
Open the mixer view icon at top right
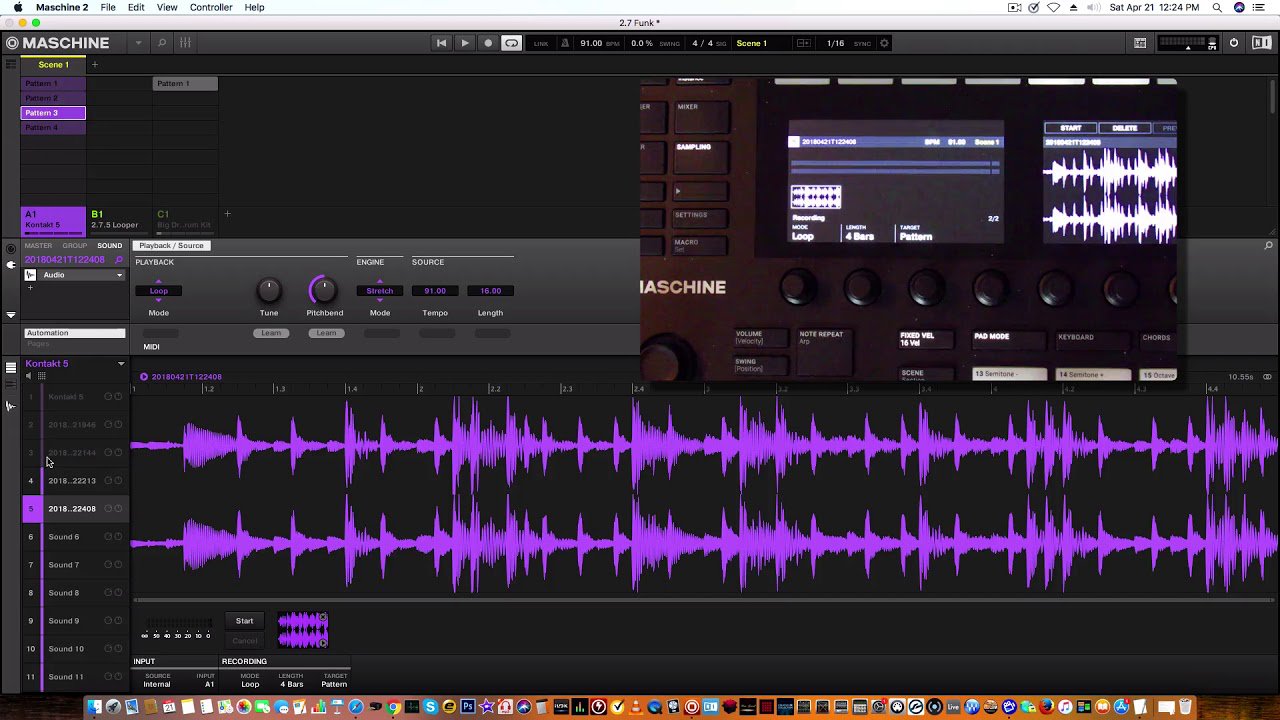pos(1139,43)
